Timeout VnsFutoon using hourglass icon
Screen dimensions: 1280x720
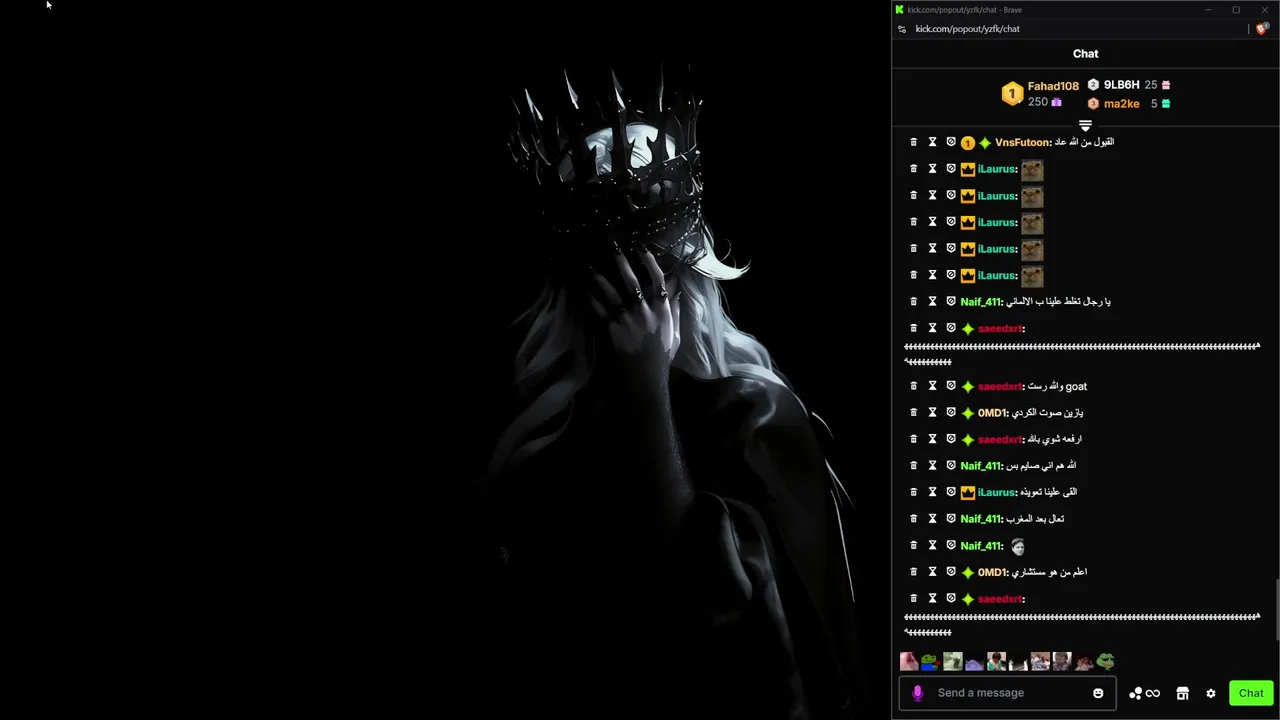(x=932, y=143)
